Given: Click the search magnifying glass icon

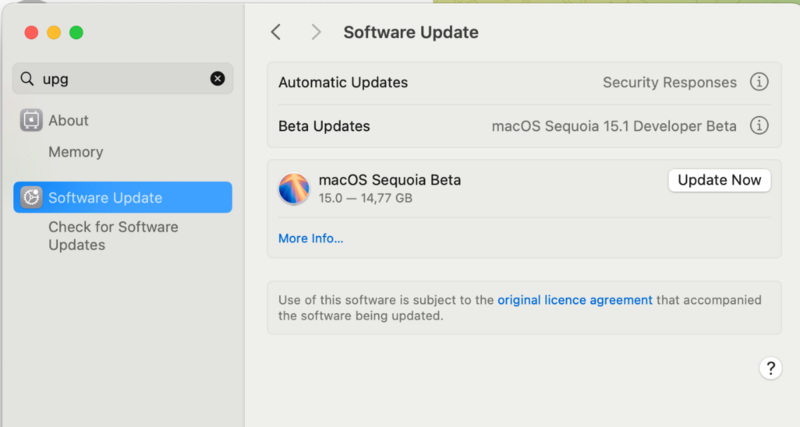Looking at the screenshot, I should (27, 79).
